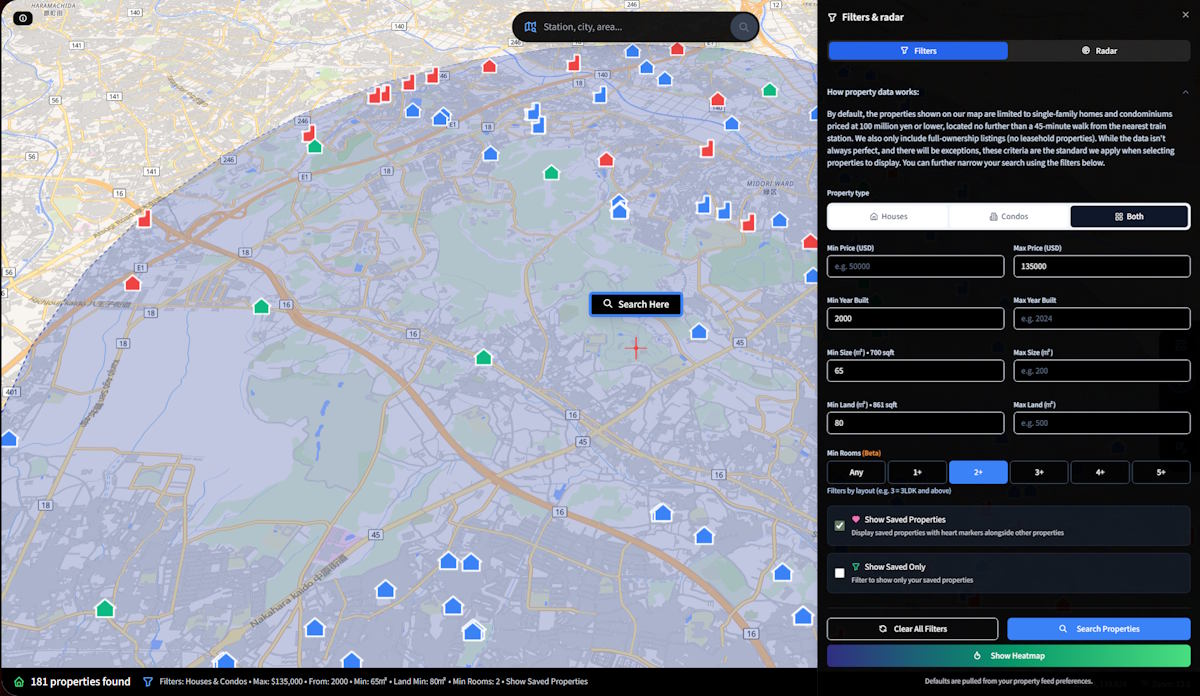Click the map icon in the search bar
The width and height of the screenshot is (1200, 696).
530,27
